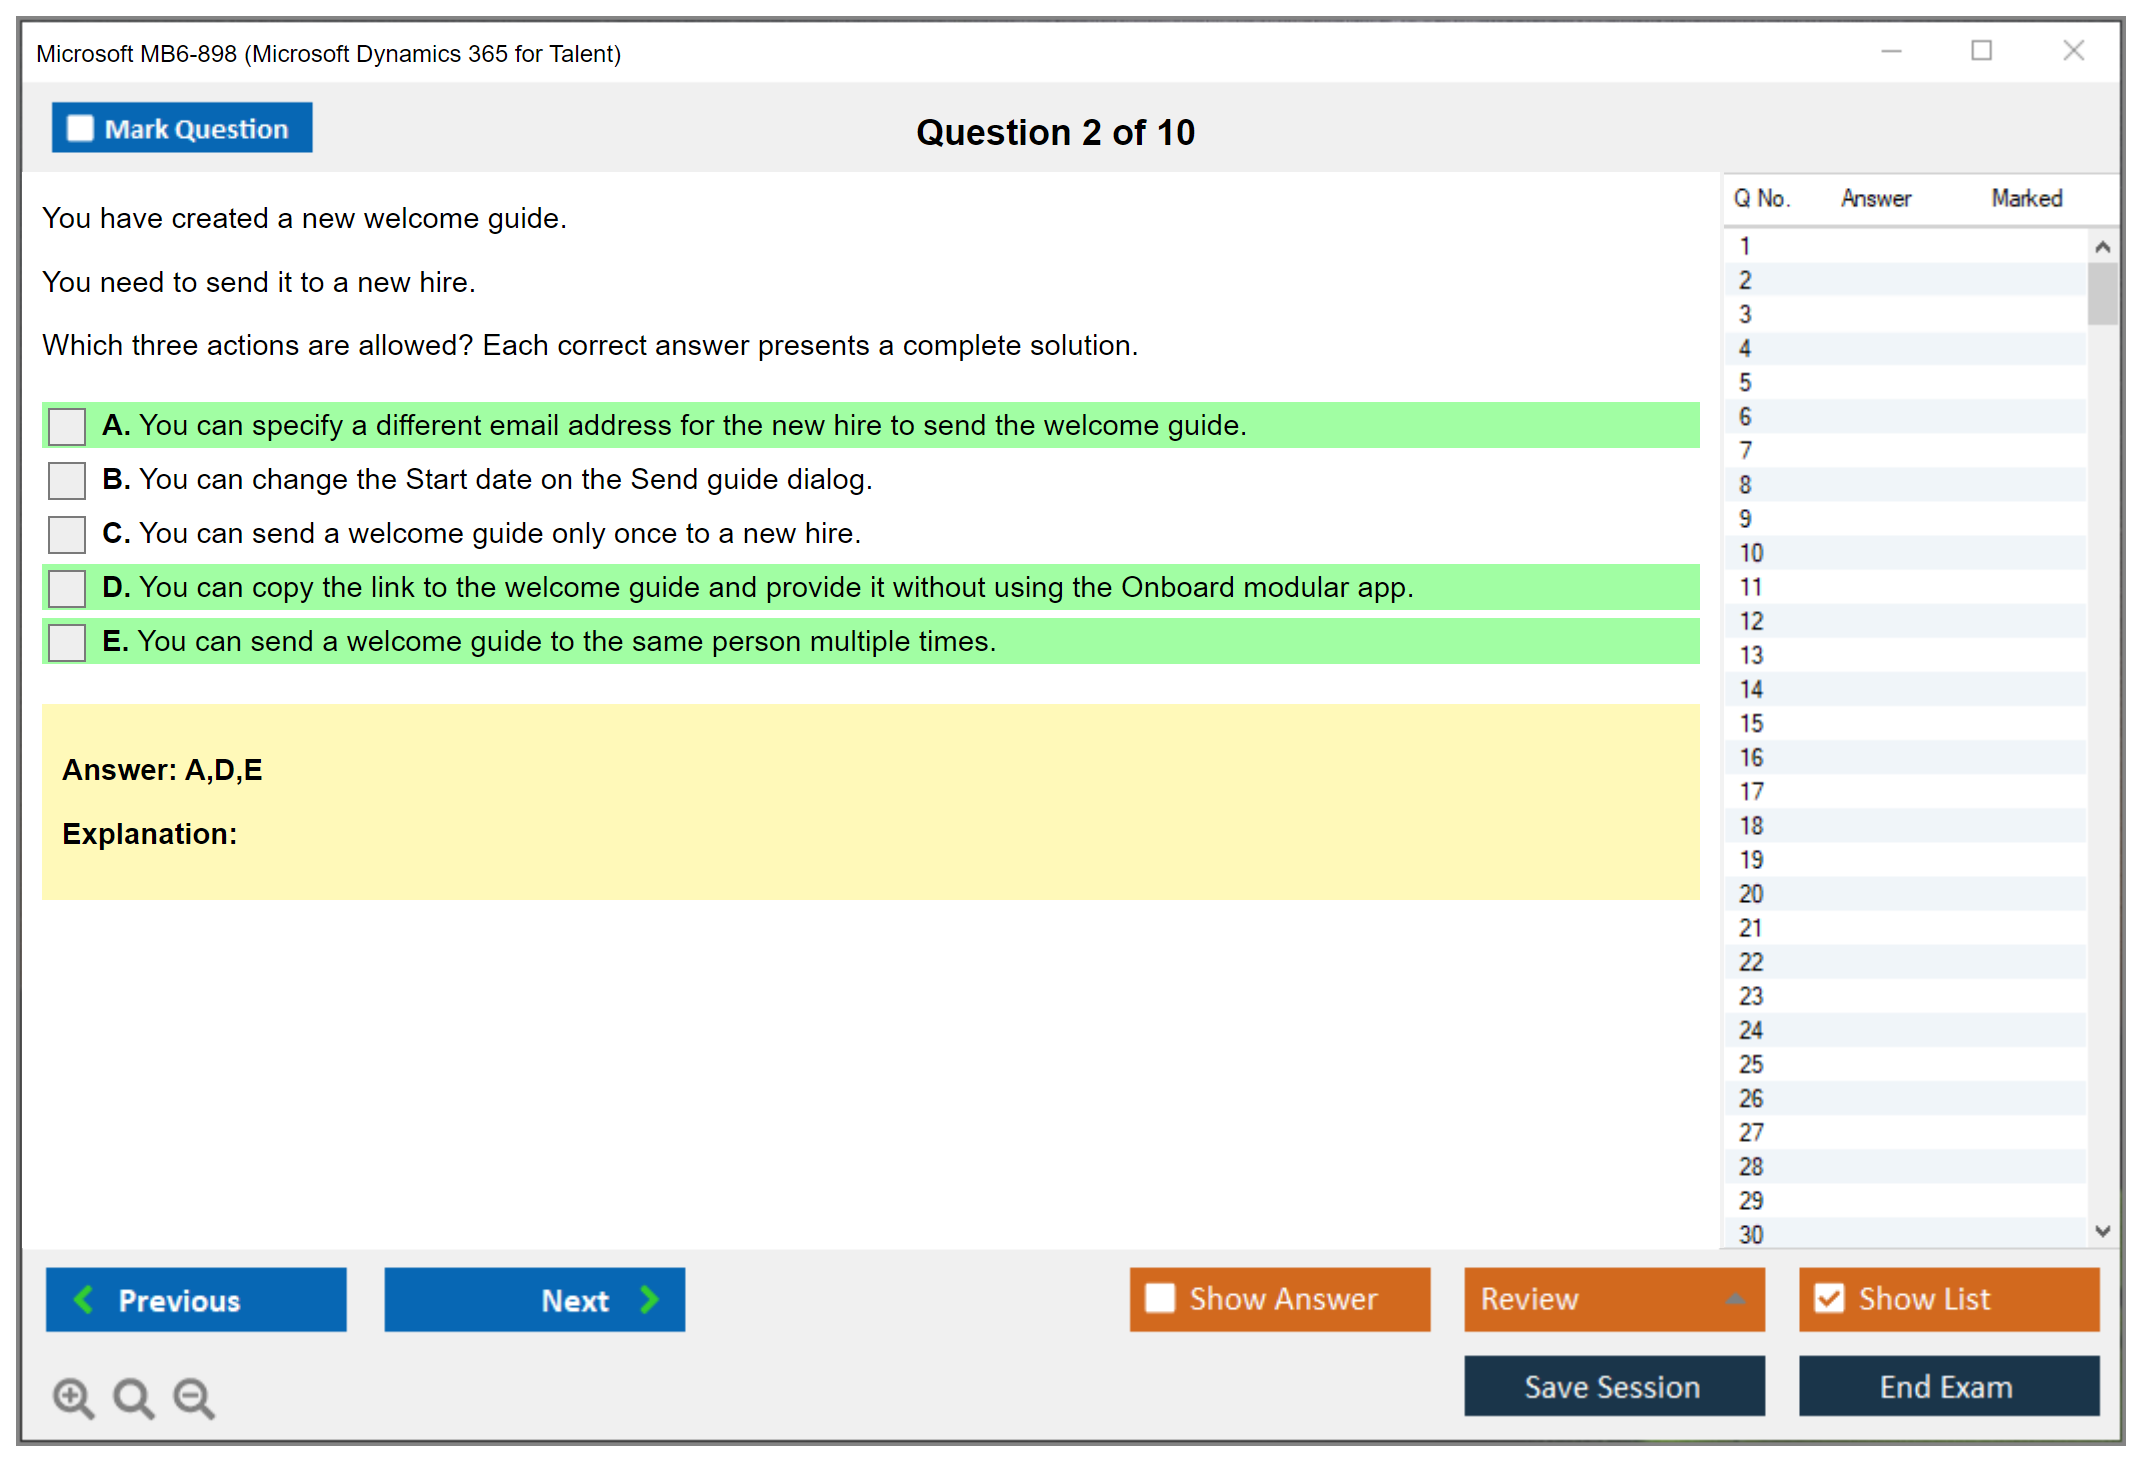Click the green right arrow on Next
2150x1470 pixels.
coord(650,1299)
